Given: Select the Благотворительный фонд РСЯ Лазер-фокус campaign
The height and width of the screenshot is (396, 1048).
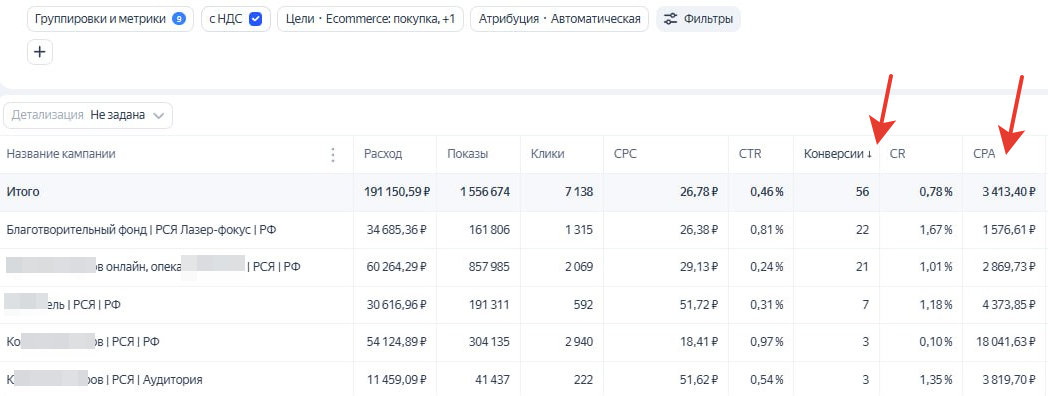Looking at the screenshot, I should click(x=142, y=230).
